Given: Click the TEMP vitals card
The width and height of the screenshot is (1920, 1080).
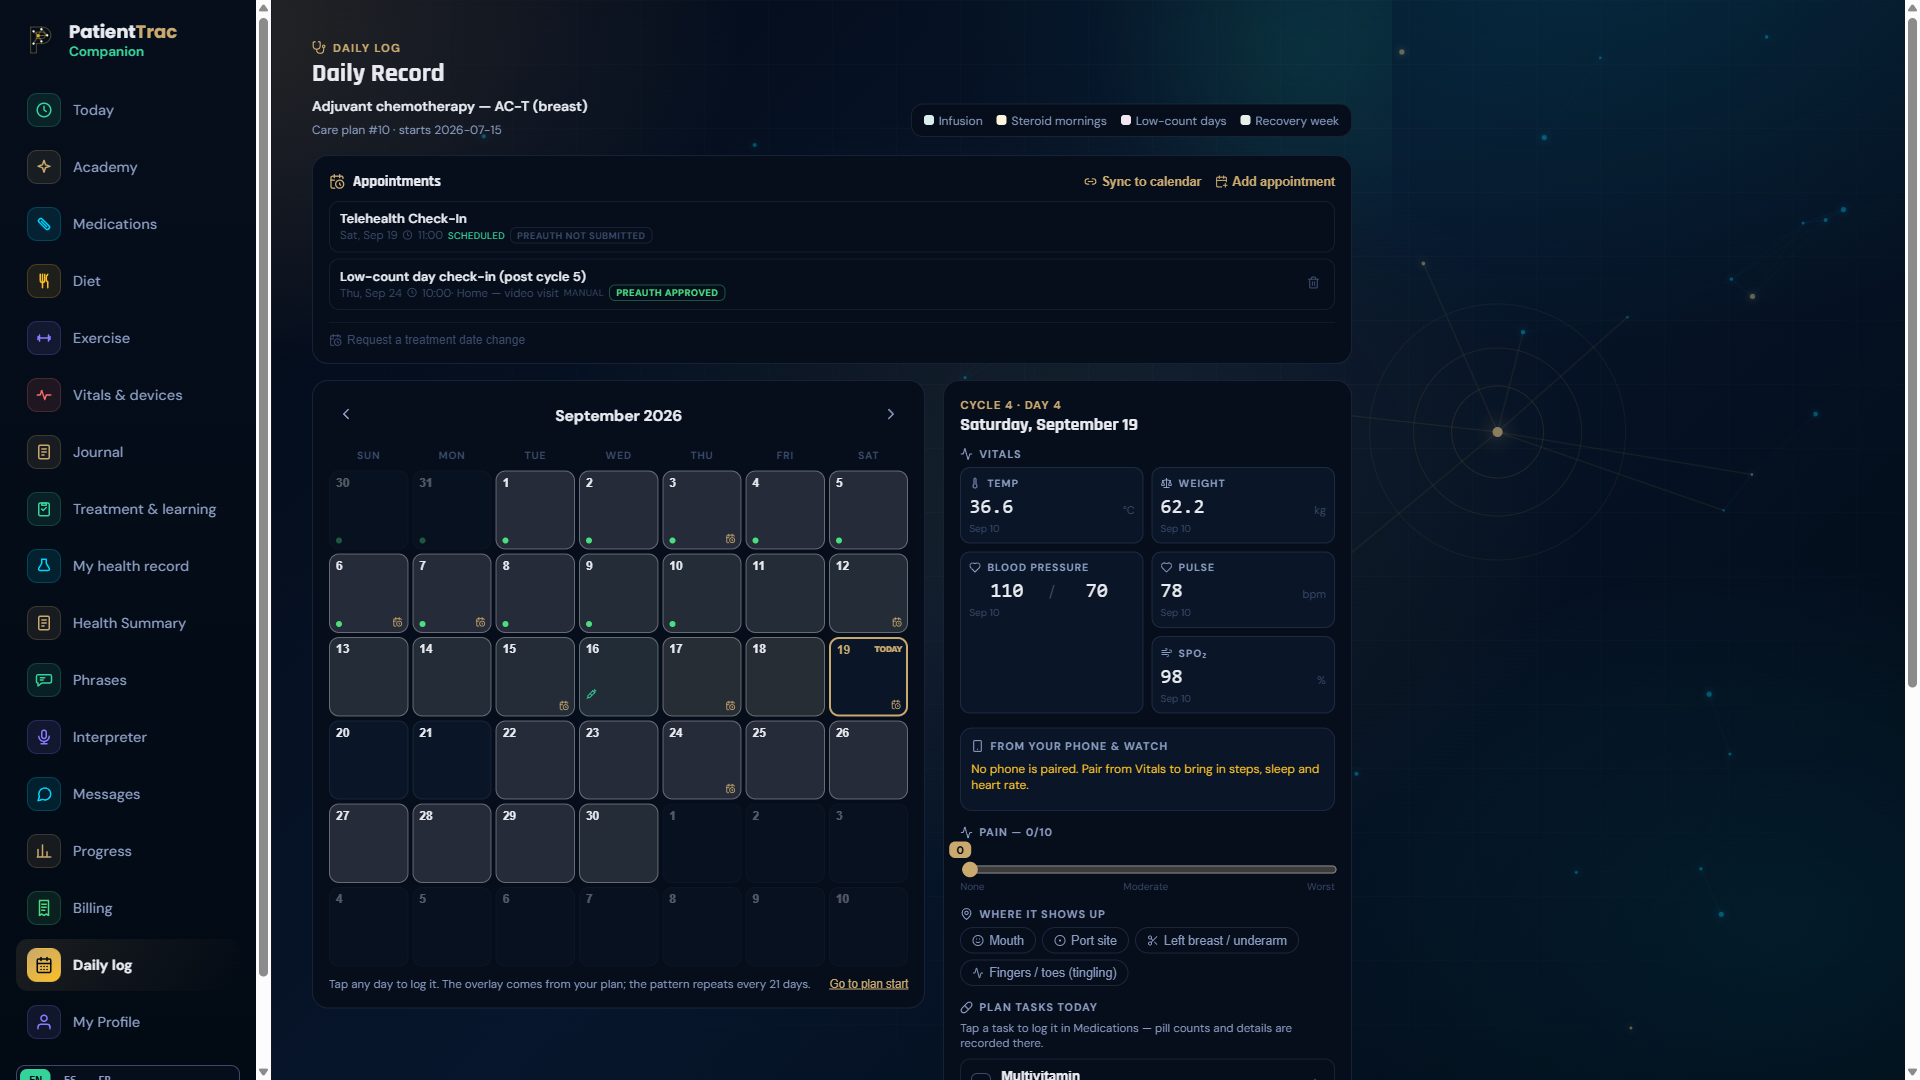Looking at the screenshot, I should point(1051,505).
